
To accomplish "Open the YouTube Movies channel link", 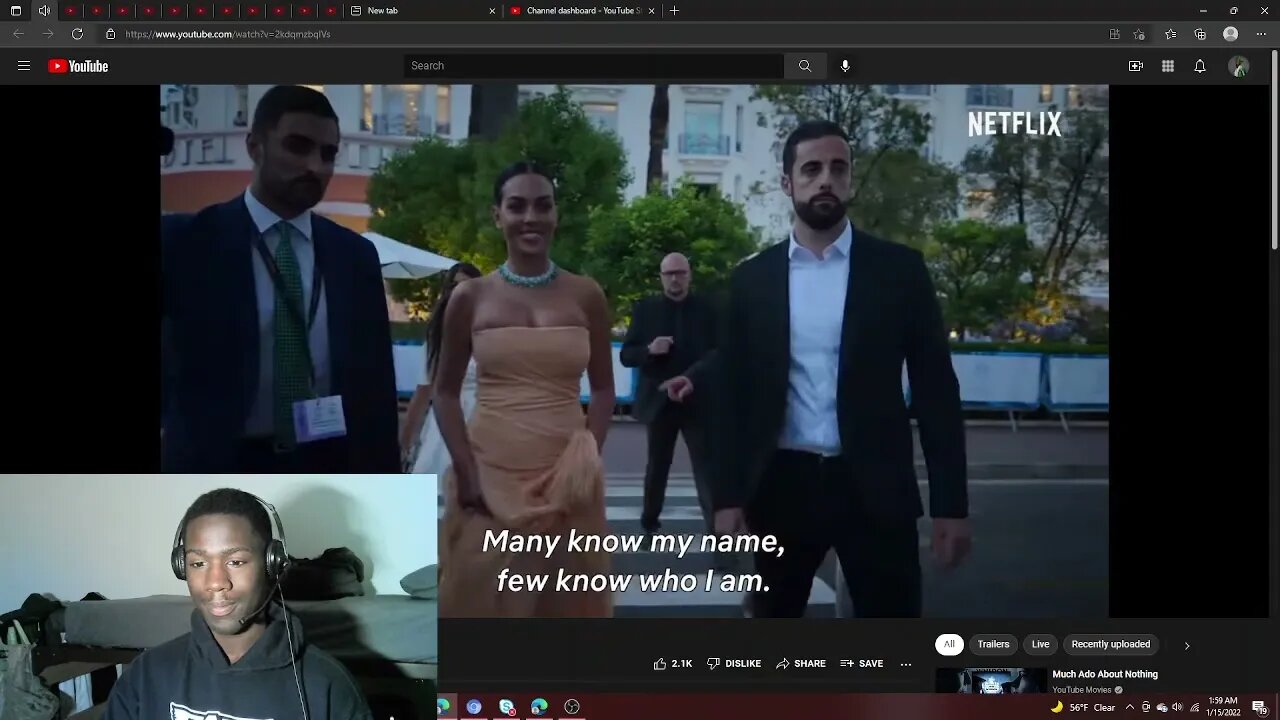I will coord(1082,690).
